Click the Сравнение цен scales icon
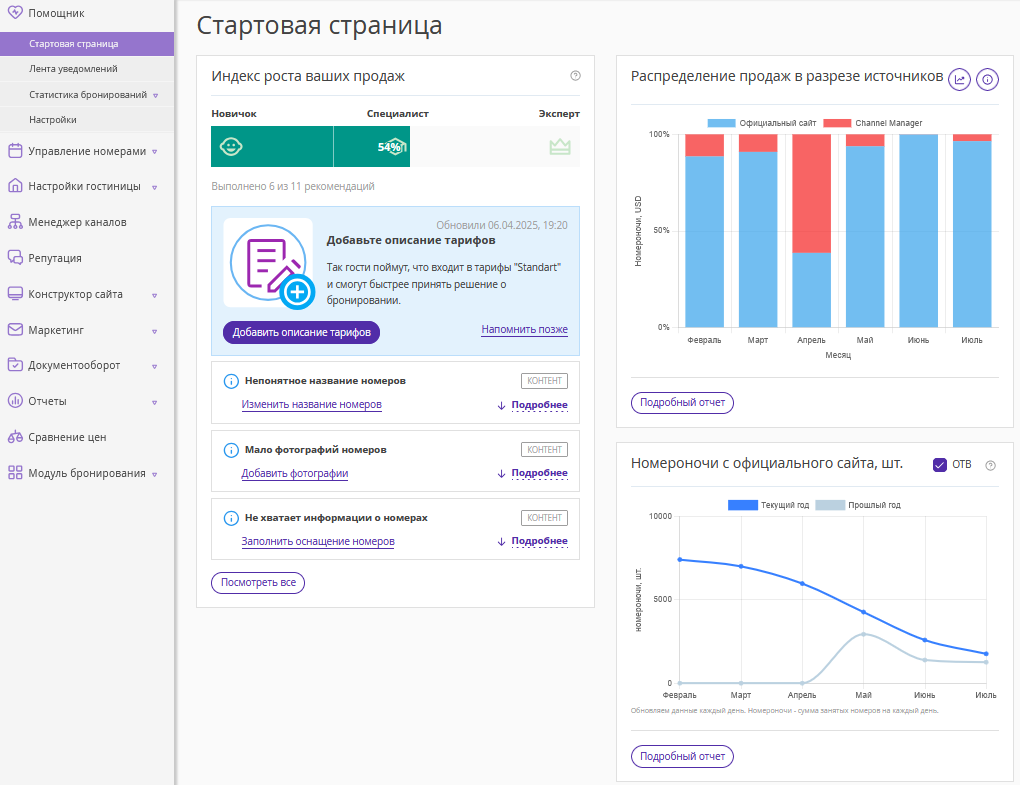 click(x=15, y=437)
